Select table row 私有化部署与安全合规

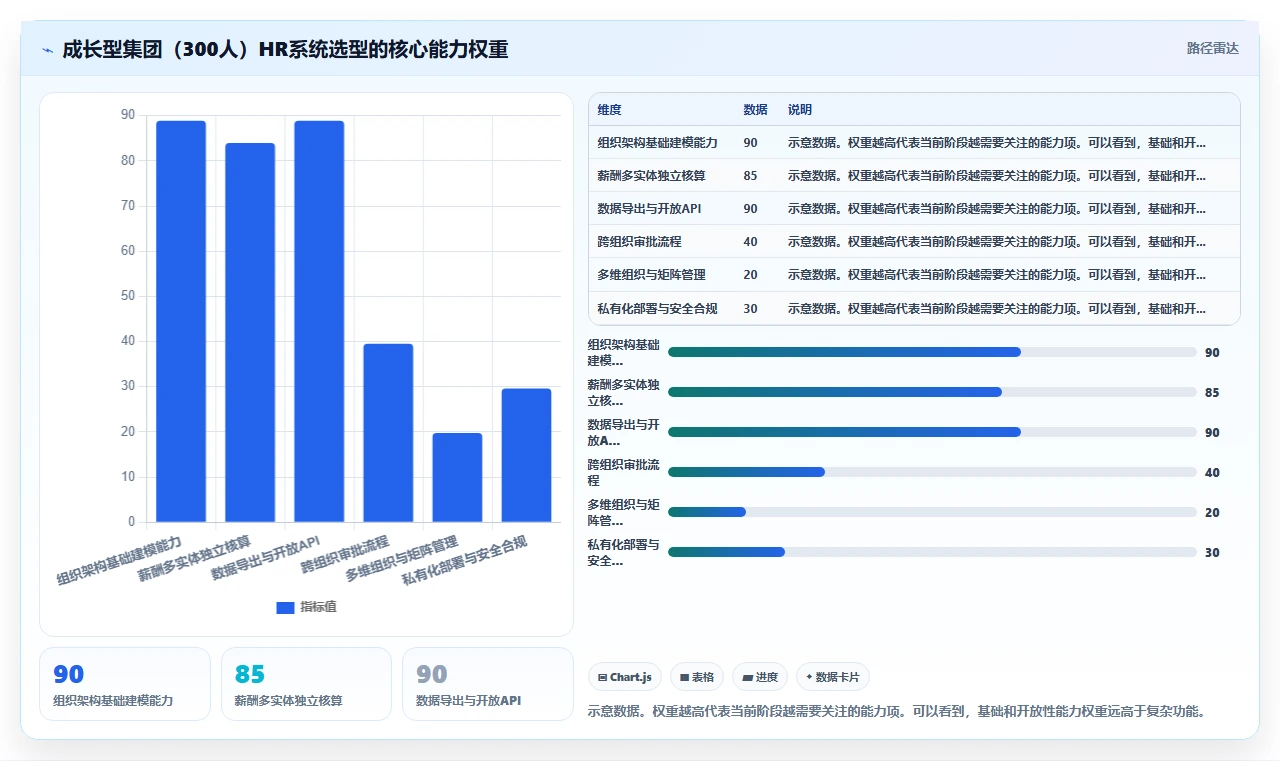[914, 308]
